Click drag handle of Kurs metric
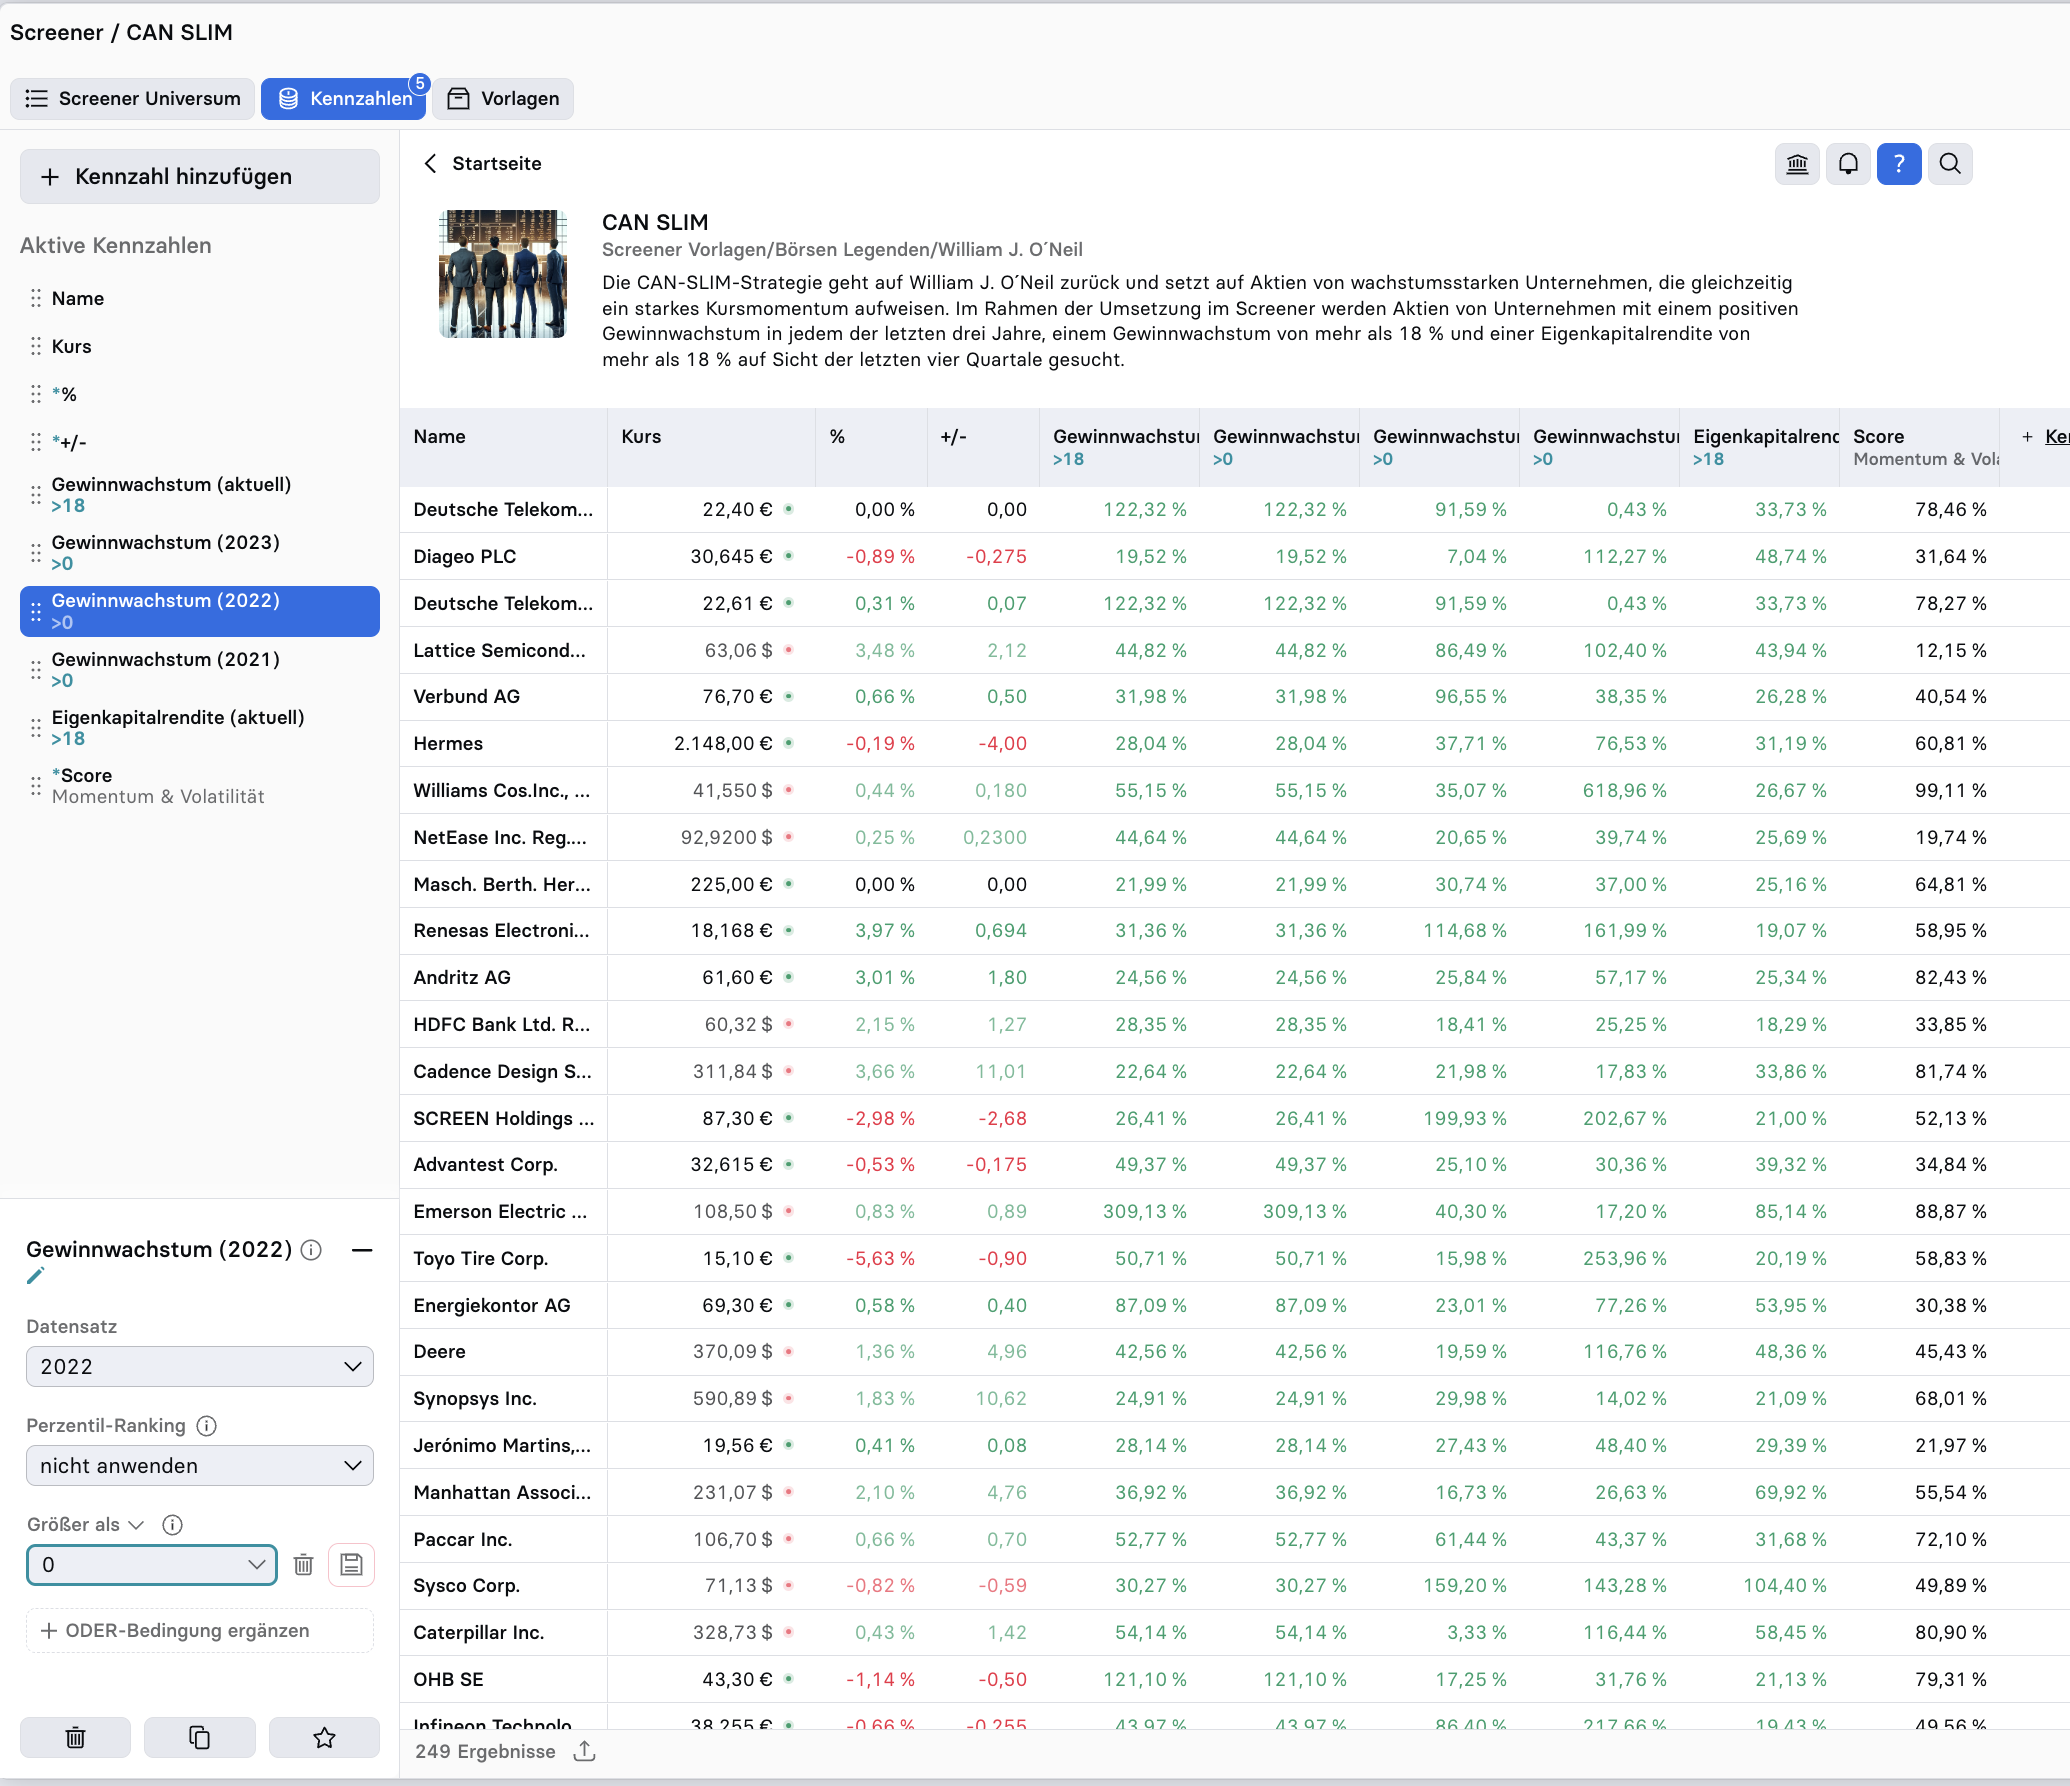 36,347
